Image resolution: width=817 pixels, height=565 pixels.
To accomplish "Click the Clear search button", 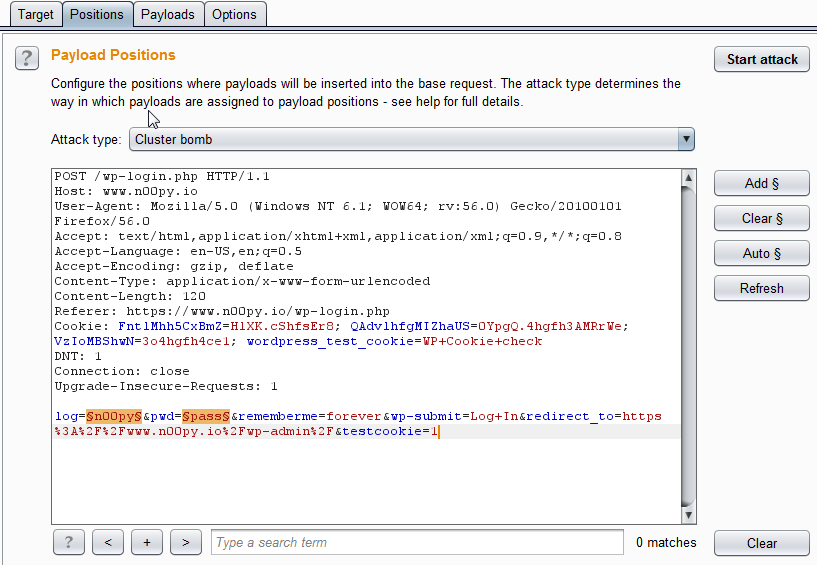I will click(762, 543).
